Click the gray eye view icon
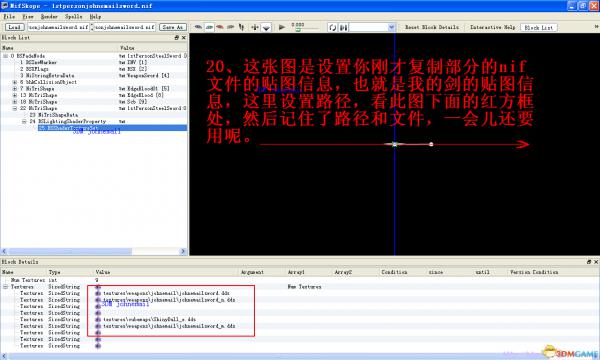The image size is (600, 360). pos(230,27)
